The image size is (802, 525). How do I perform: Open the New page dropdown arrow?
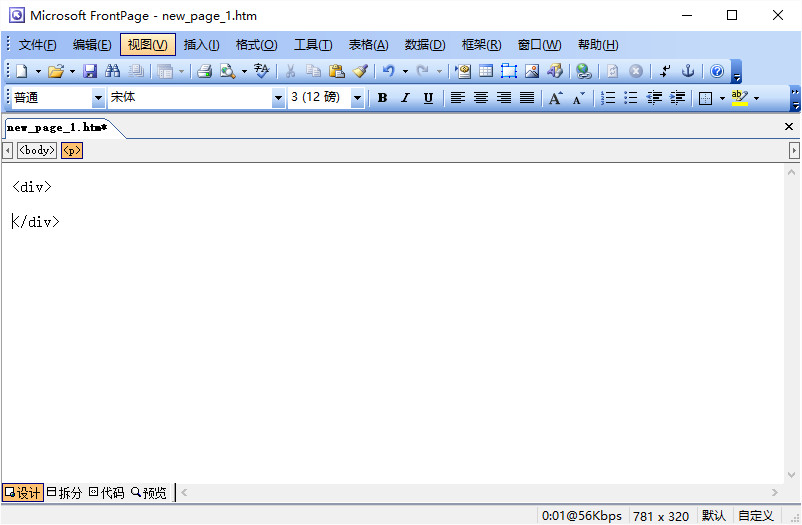coord(38,71)
